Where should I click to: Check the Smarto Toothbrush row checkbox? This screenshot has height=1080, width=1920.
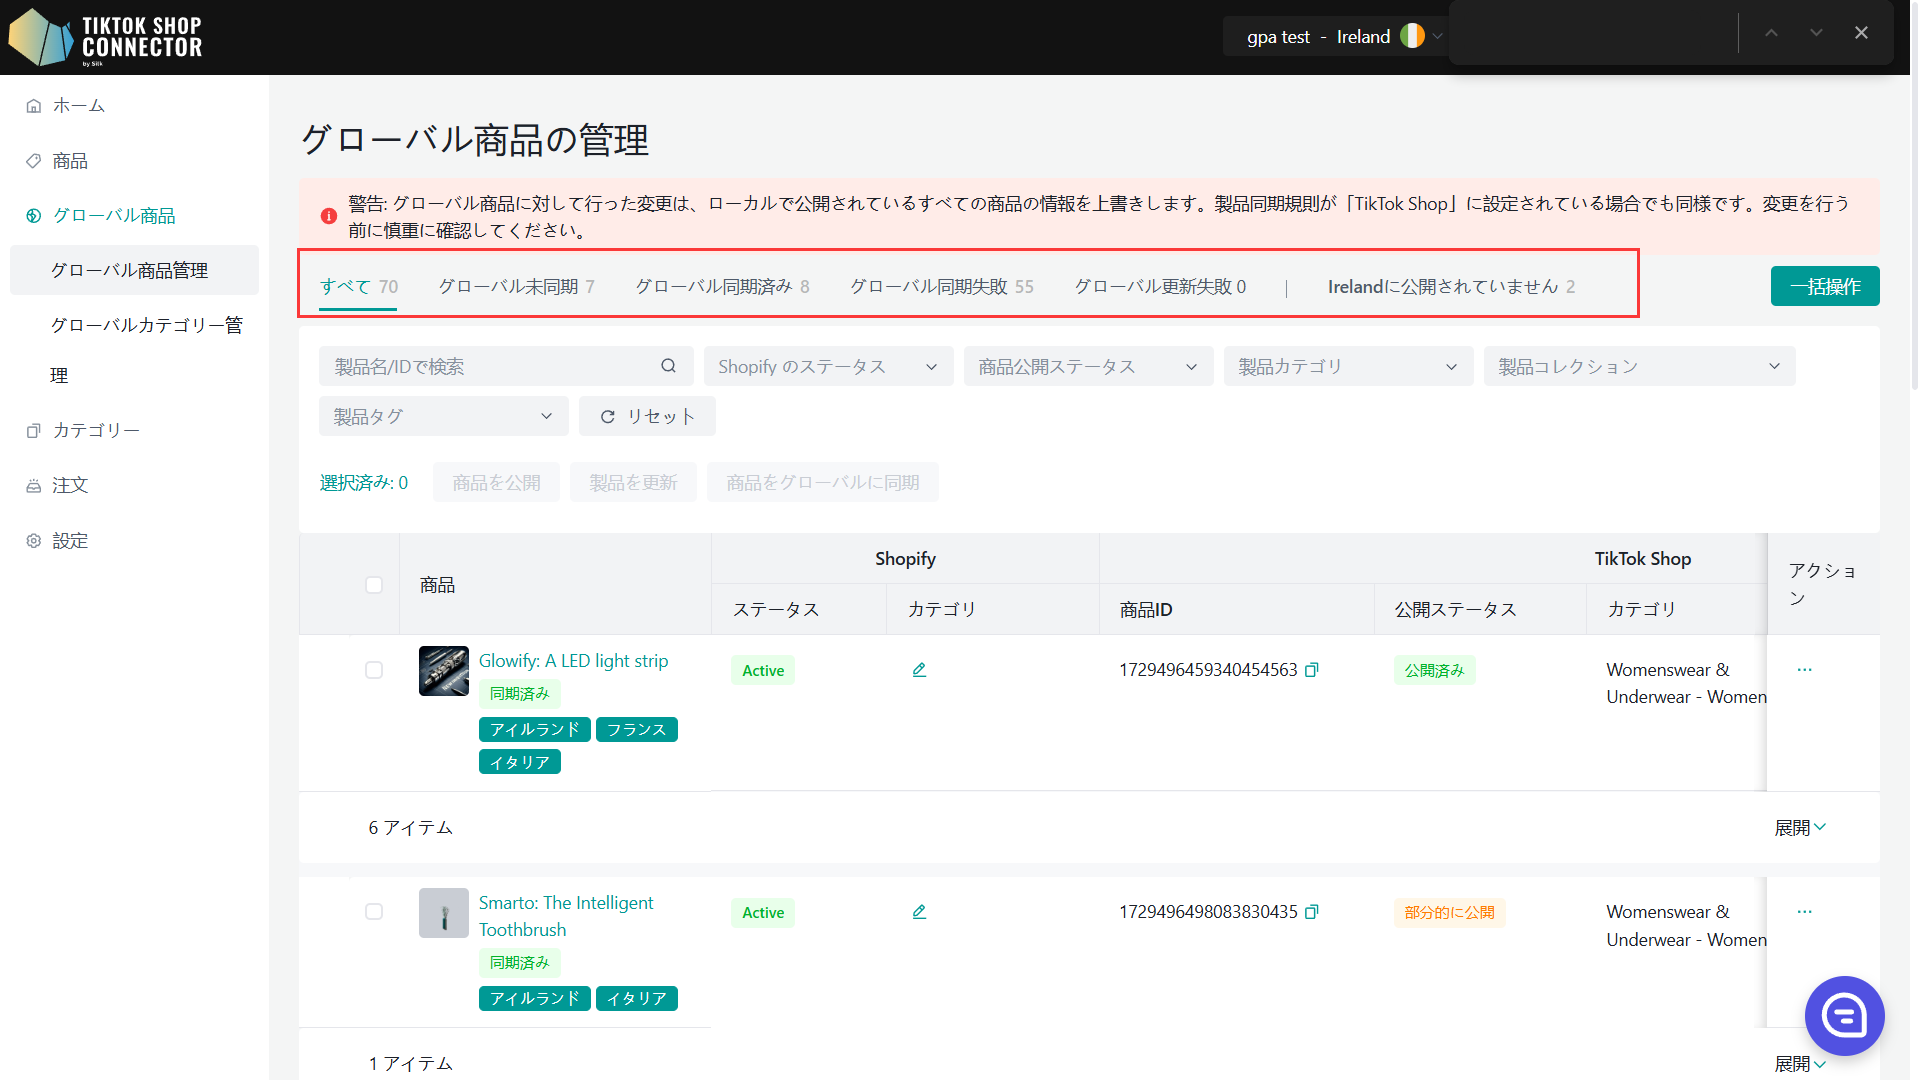(x=374, y=912)
